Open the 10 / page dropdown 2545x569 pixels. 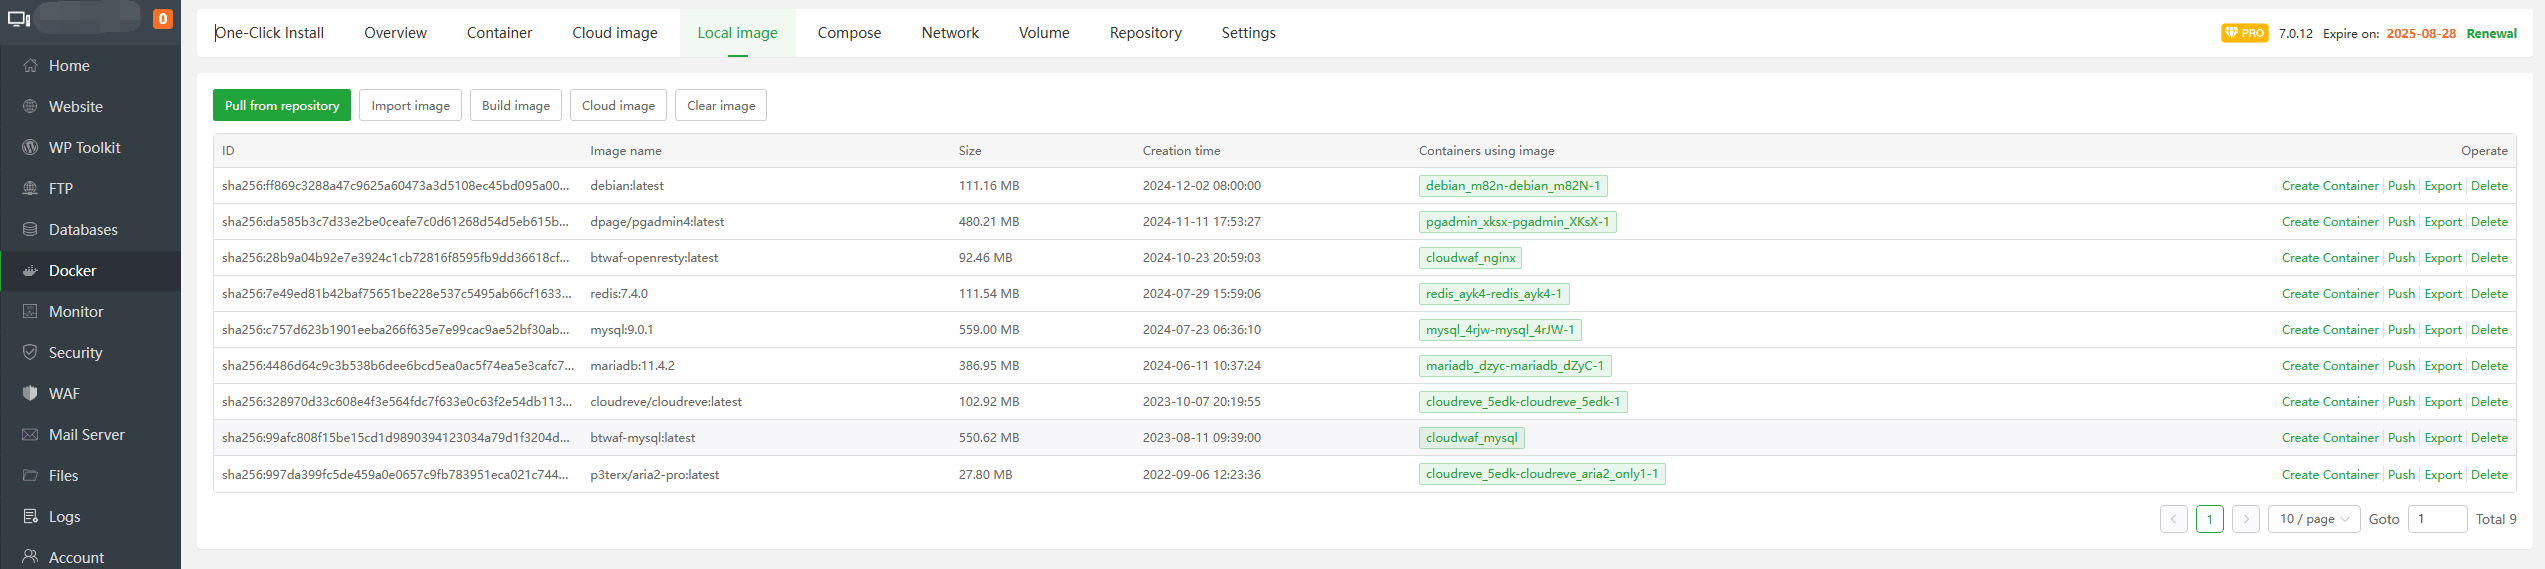[x=2313, y=519]
